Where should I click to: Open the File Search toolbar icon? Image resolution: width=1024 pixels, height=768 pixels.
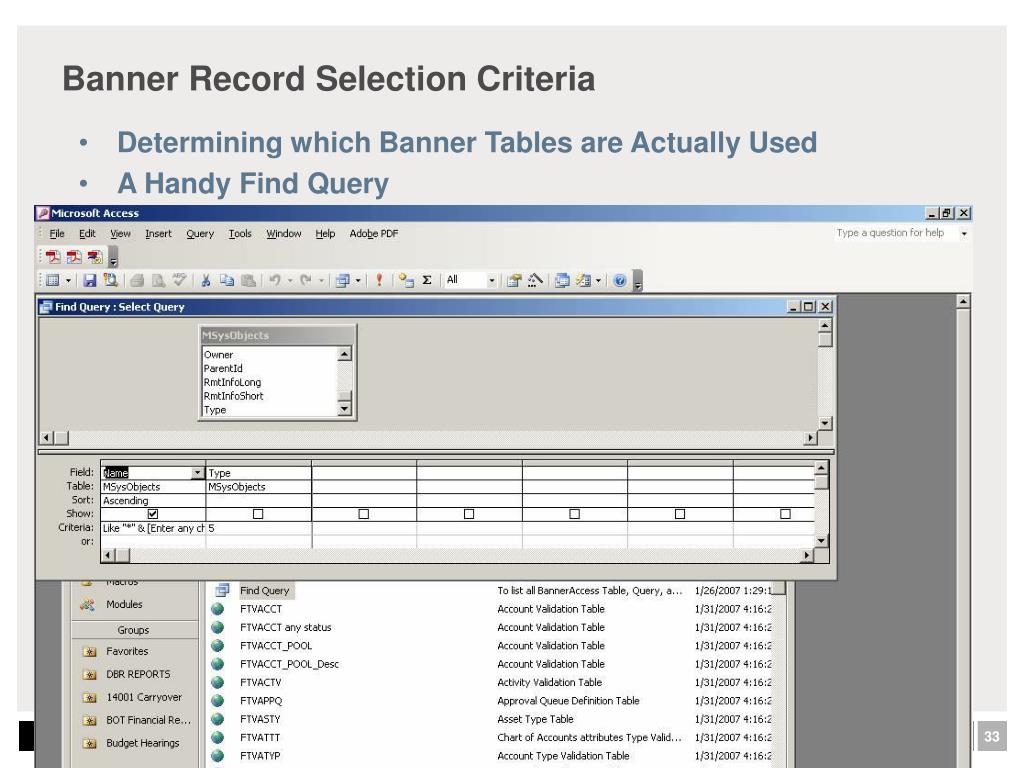[x=110, y=280]
